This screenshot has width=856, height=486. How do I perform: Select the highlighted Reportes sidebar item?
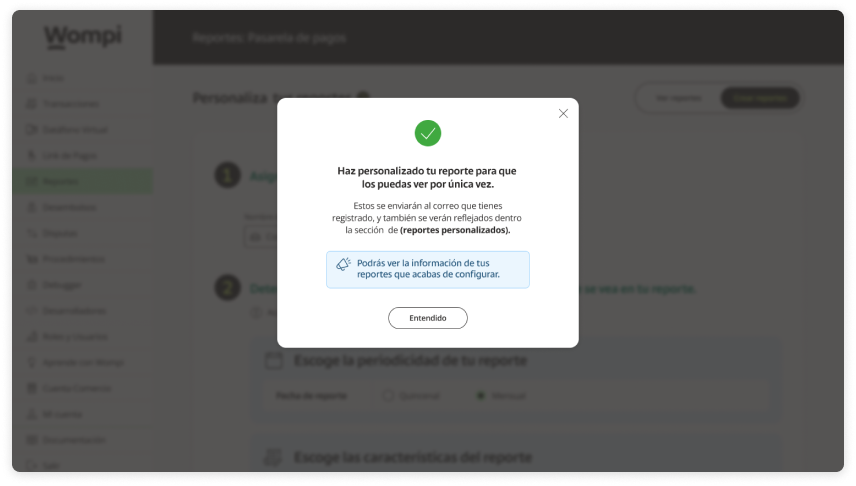(x=82, y=181)
